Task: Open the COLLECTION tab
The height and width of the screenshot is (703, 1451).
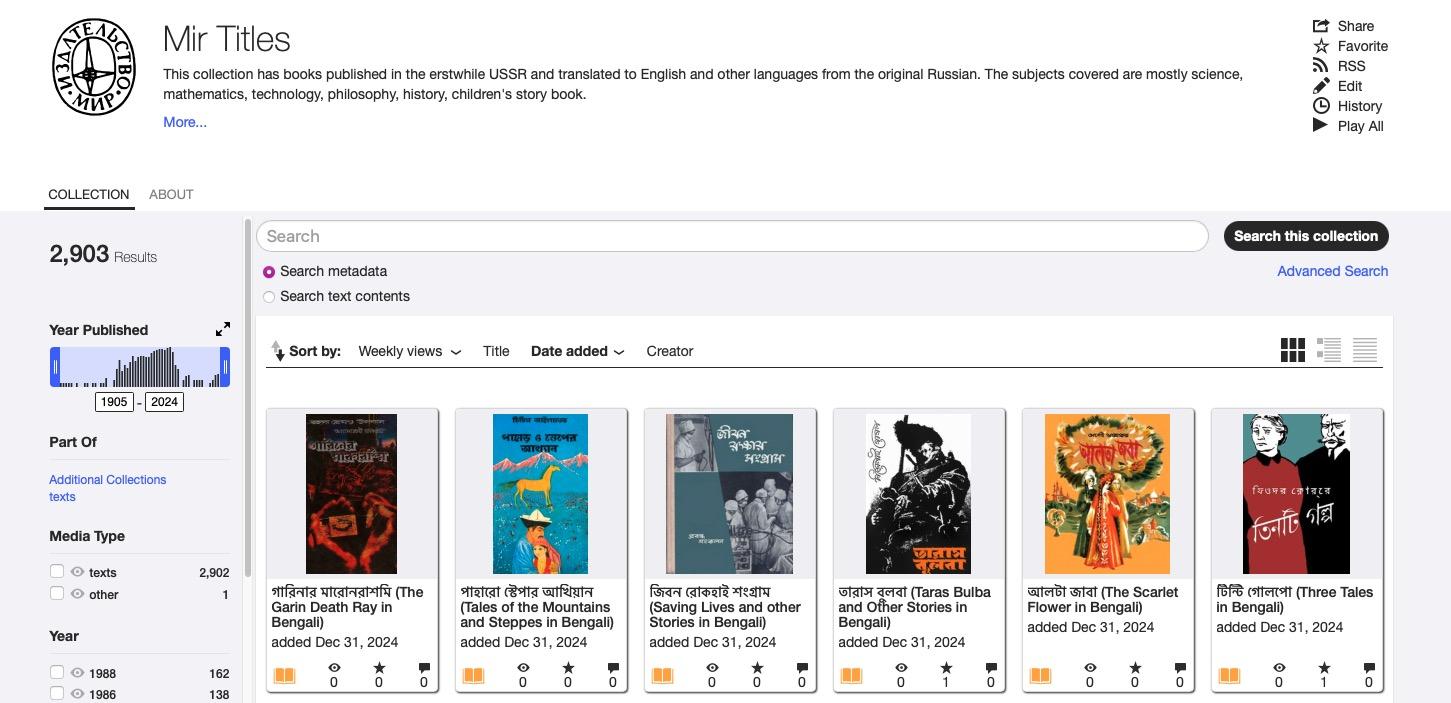Action: click(89, 194)
